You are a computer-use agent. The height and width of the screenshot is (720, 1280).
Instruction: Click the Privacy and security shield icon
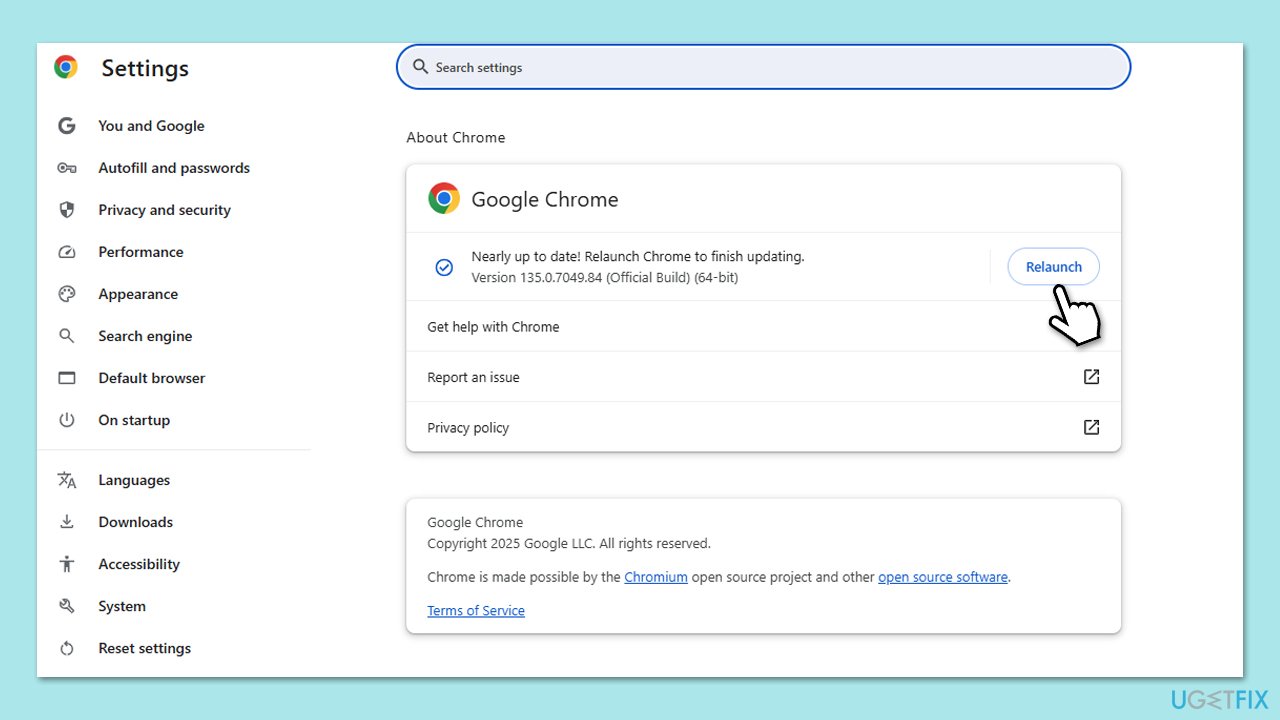click(66, 210)
